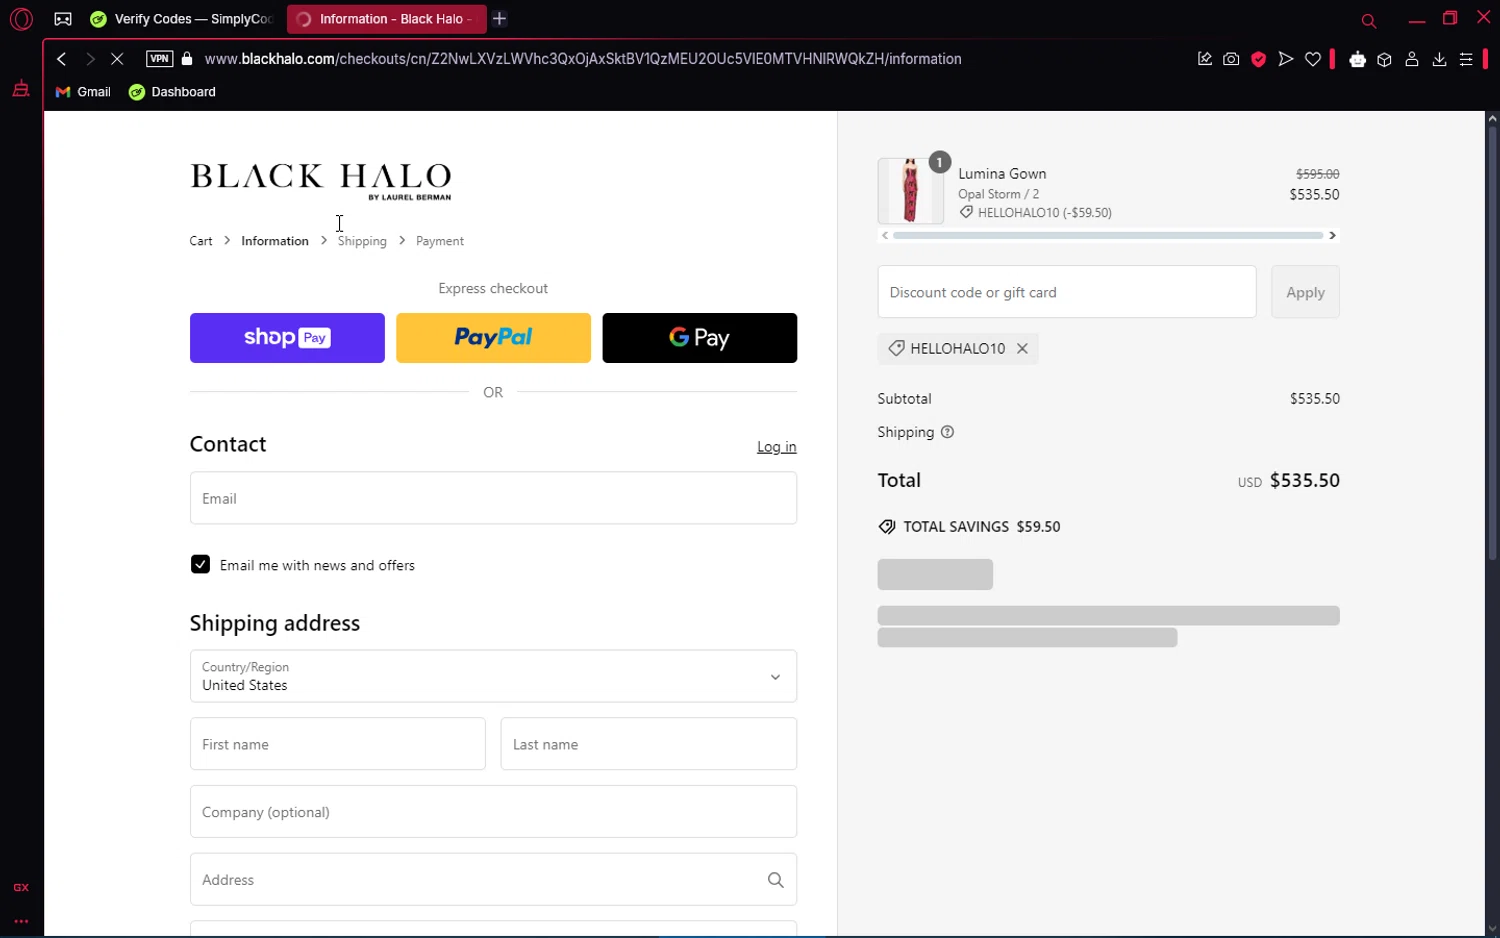
Task: Click the GX Control icon at sidebar bottom
Action: [x=21, y=887]
